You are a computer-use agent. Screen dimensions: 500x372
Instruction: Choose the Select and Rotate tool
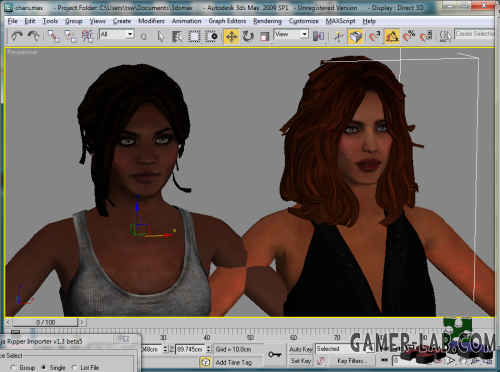[248, 36]
